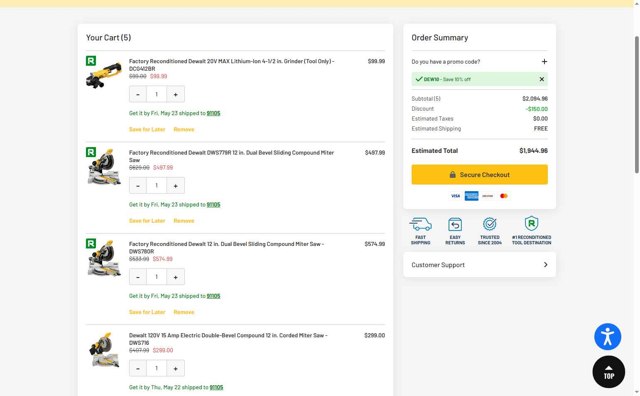
Task: Jump back to top with TOP button
Action: point(609,372)
